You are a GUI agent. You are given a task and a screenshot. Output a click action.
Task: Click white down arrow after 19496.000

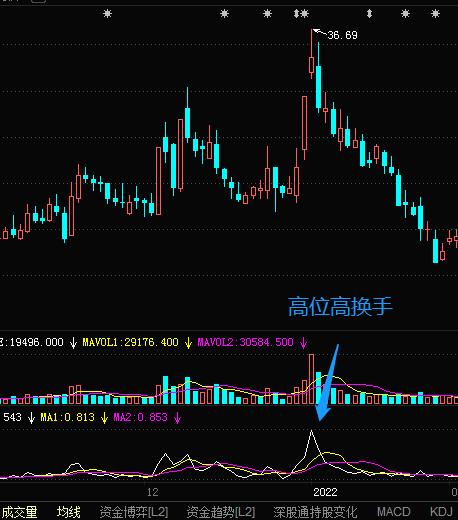click(73, 342)
